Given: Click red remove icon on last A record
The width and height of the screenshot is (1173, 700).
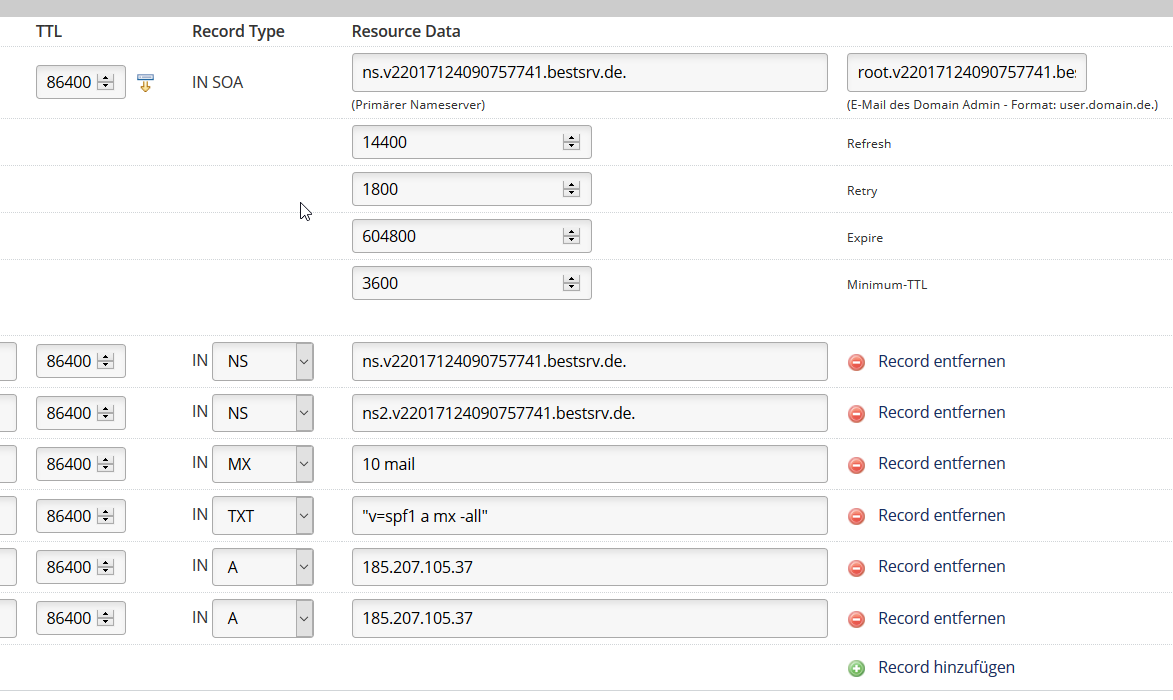Looking at the screenshot, I should (856, 619).
